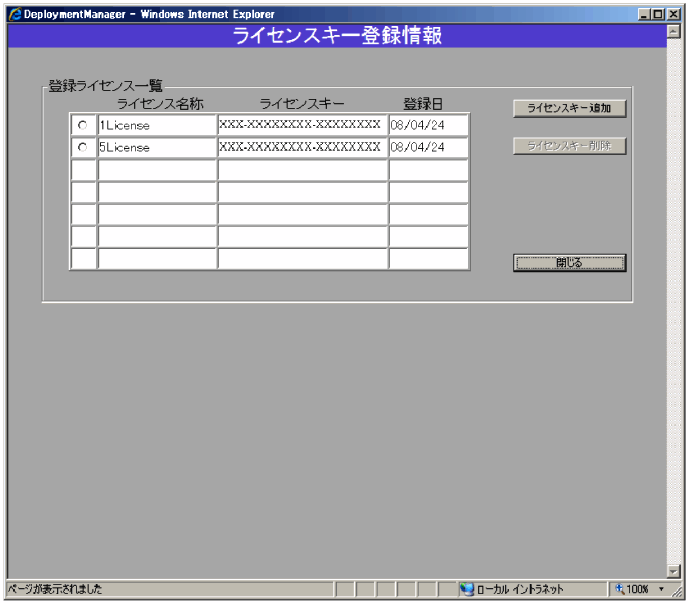Click the ライセンス名称 column header
The image size is (688, 603).
[160, 104]
